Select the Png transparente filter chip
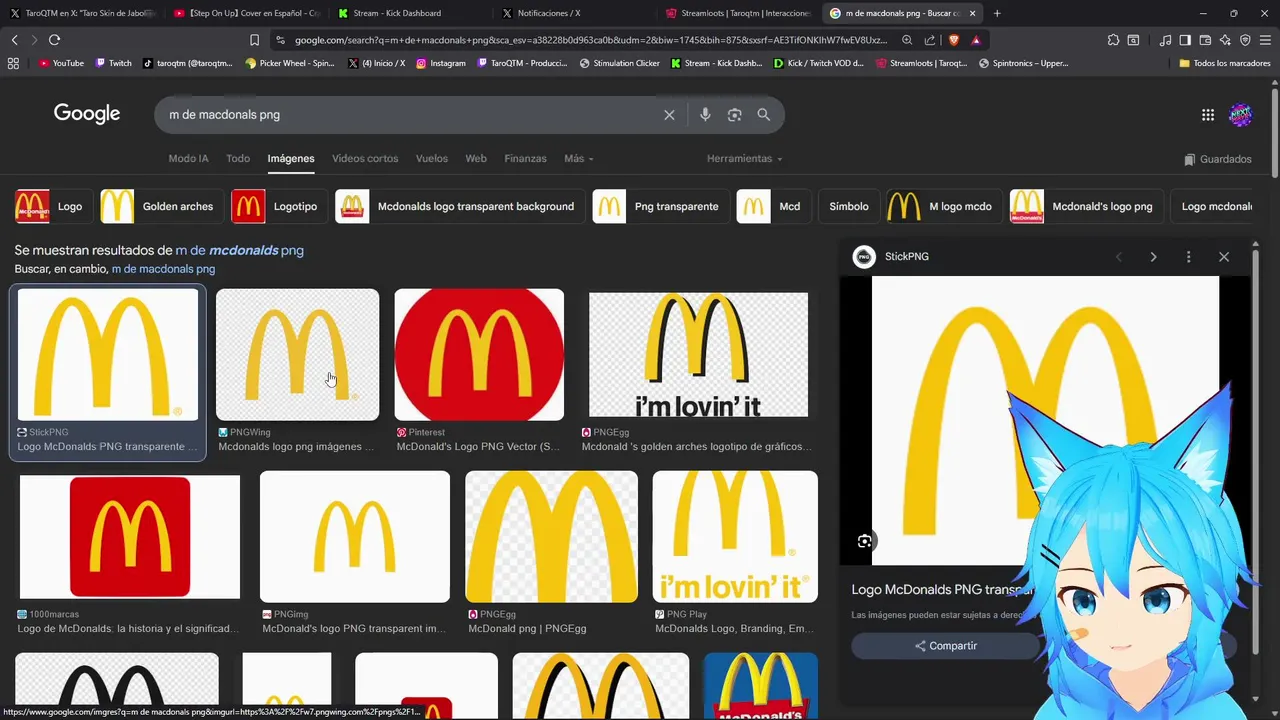This screenshot has height=720, width=1280. tap(659, 207)
